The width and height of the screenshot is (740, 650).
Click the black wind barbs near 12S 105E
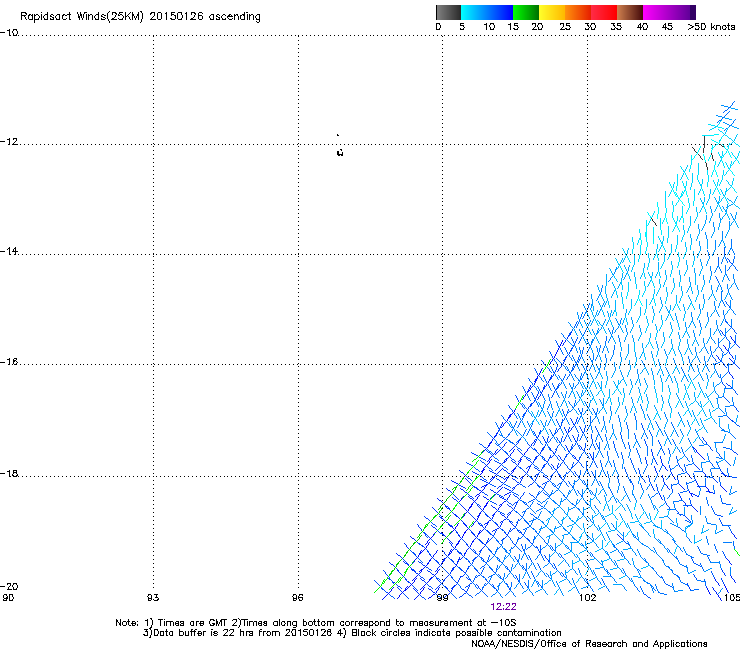point(706,152)
